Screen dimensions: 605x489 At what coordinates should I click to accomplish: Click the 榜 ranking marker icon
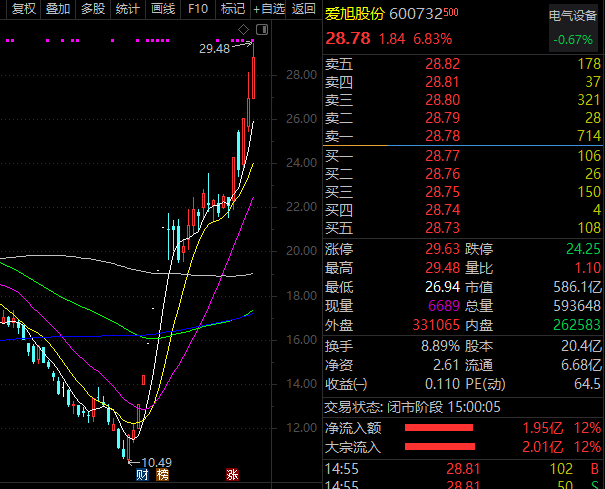tap(162, 475)
